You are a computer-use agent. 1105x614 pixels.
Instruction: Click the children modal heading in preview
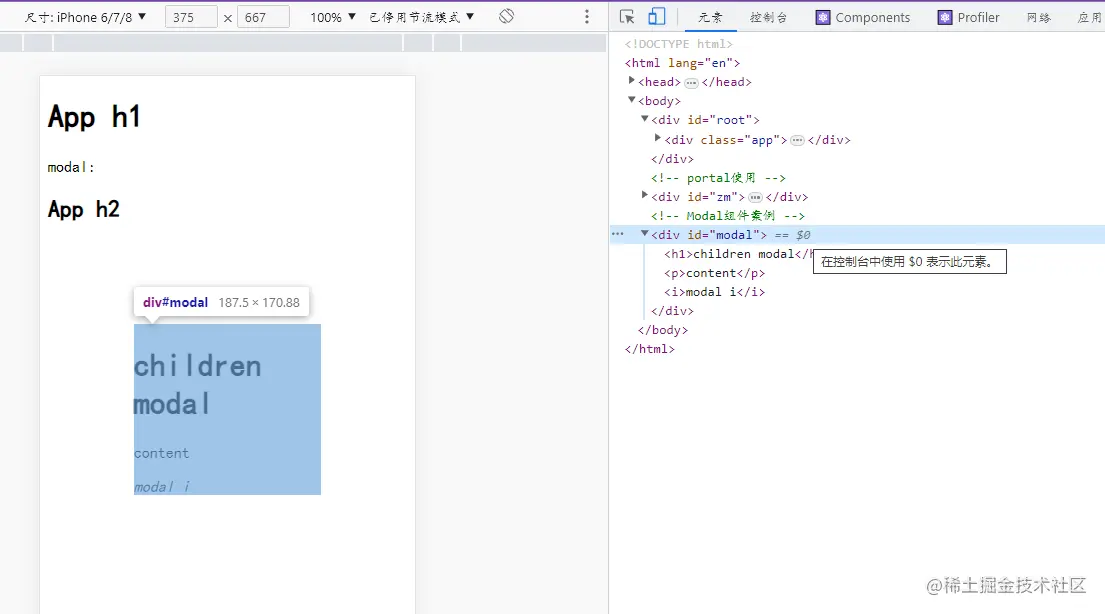pos(197,385)
